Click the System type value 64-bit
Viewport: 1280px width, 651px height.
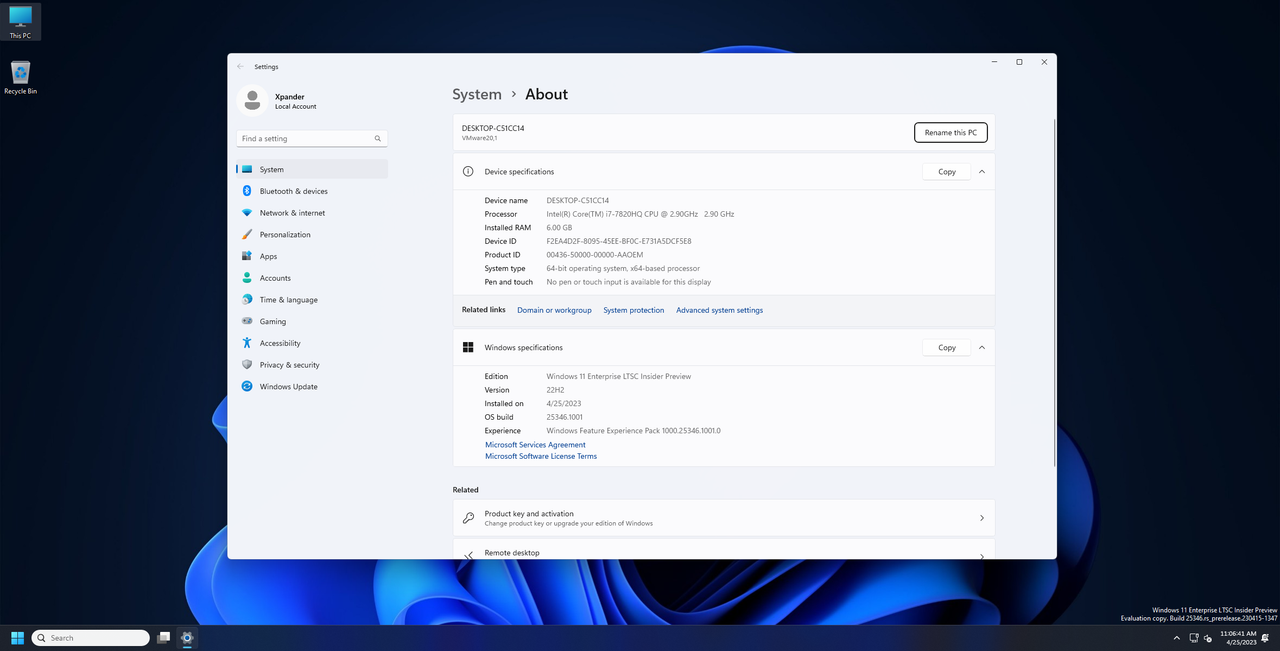click(x=623, y=269)
